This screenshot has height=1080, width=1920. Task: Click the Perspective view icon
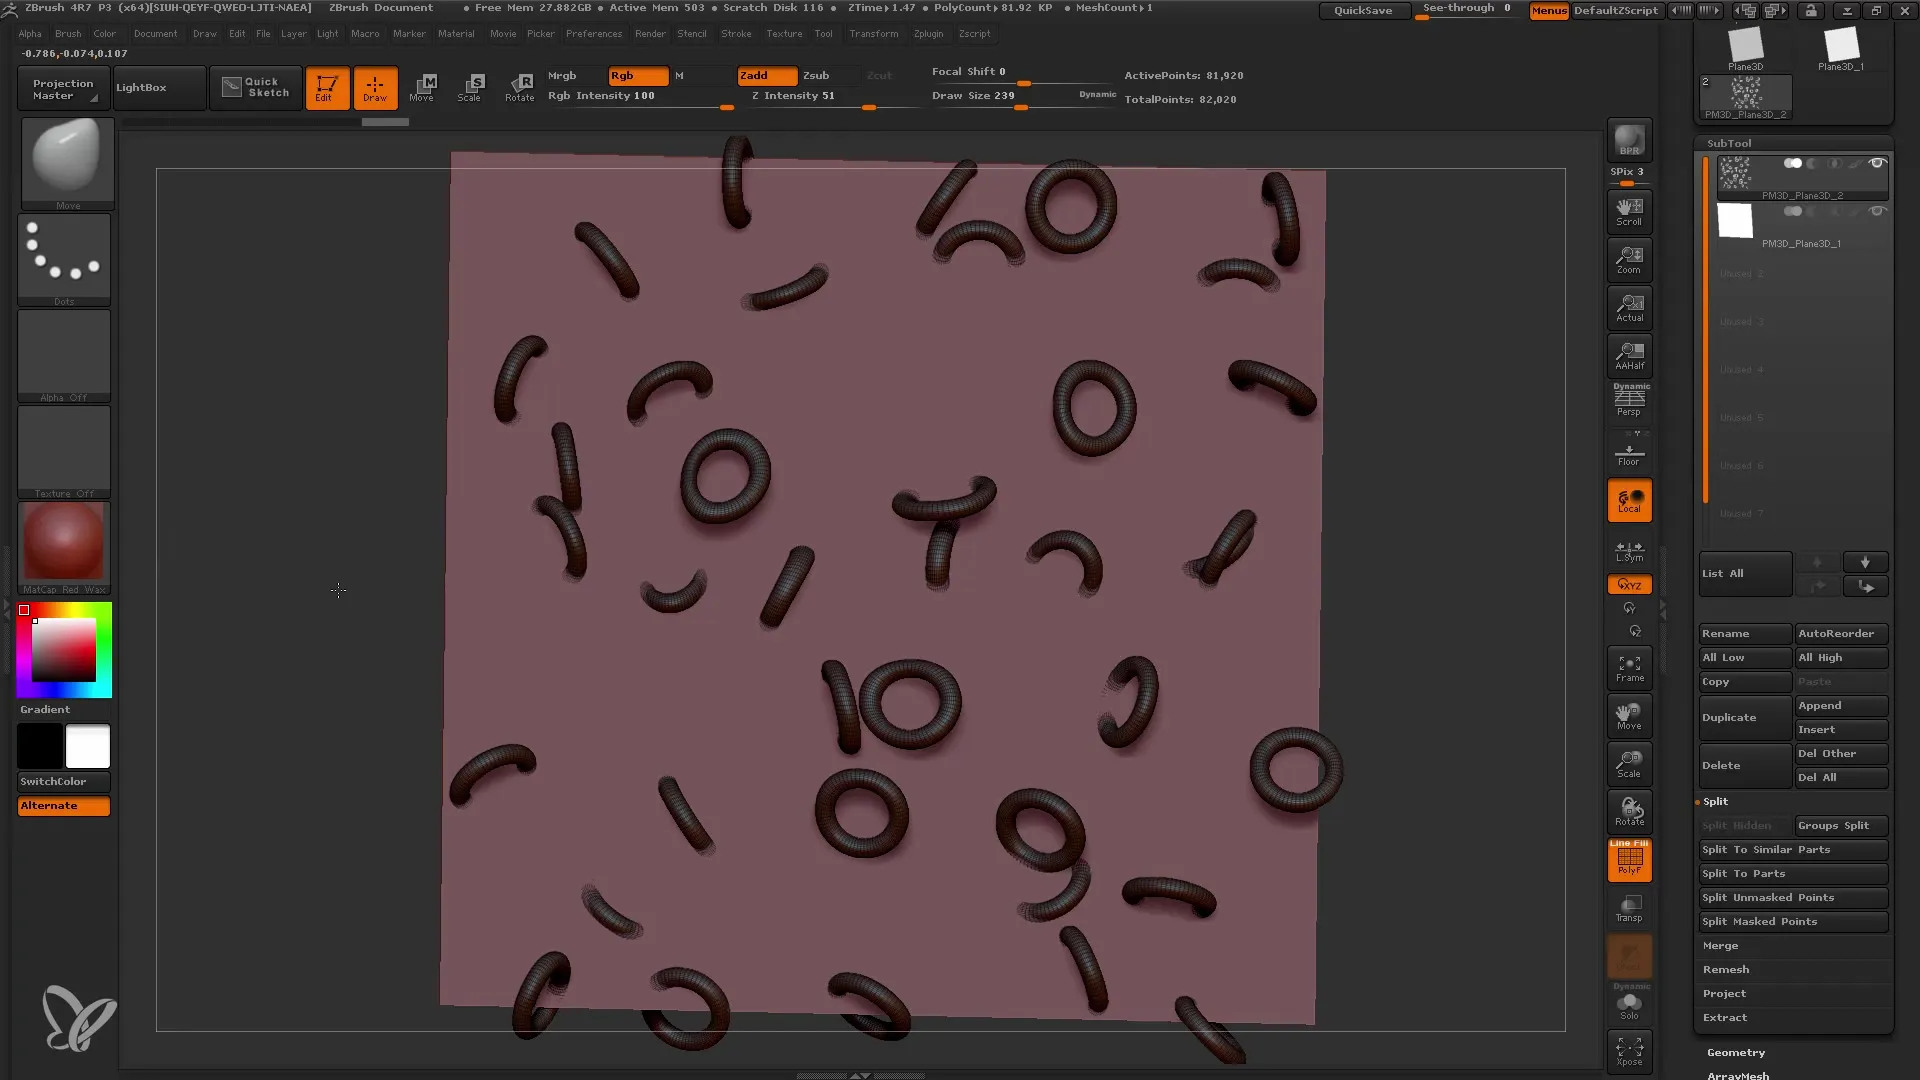point(1630,405)
